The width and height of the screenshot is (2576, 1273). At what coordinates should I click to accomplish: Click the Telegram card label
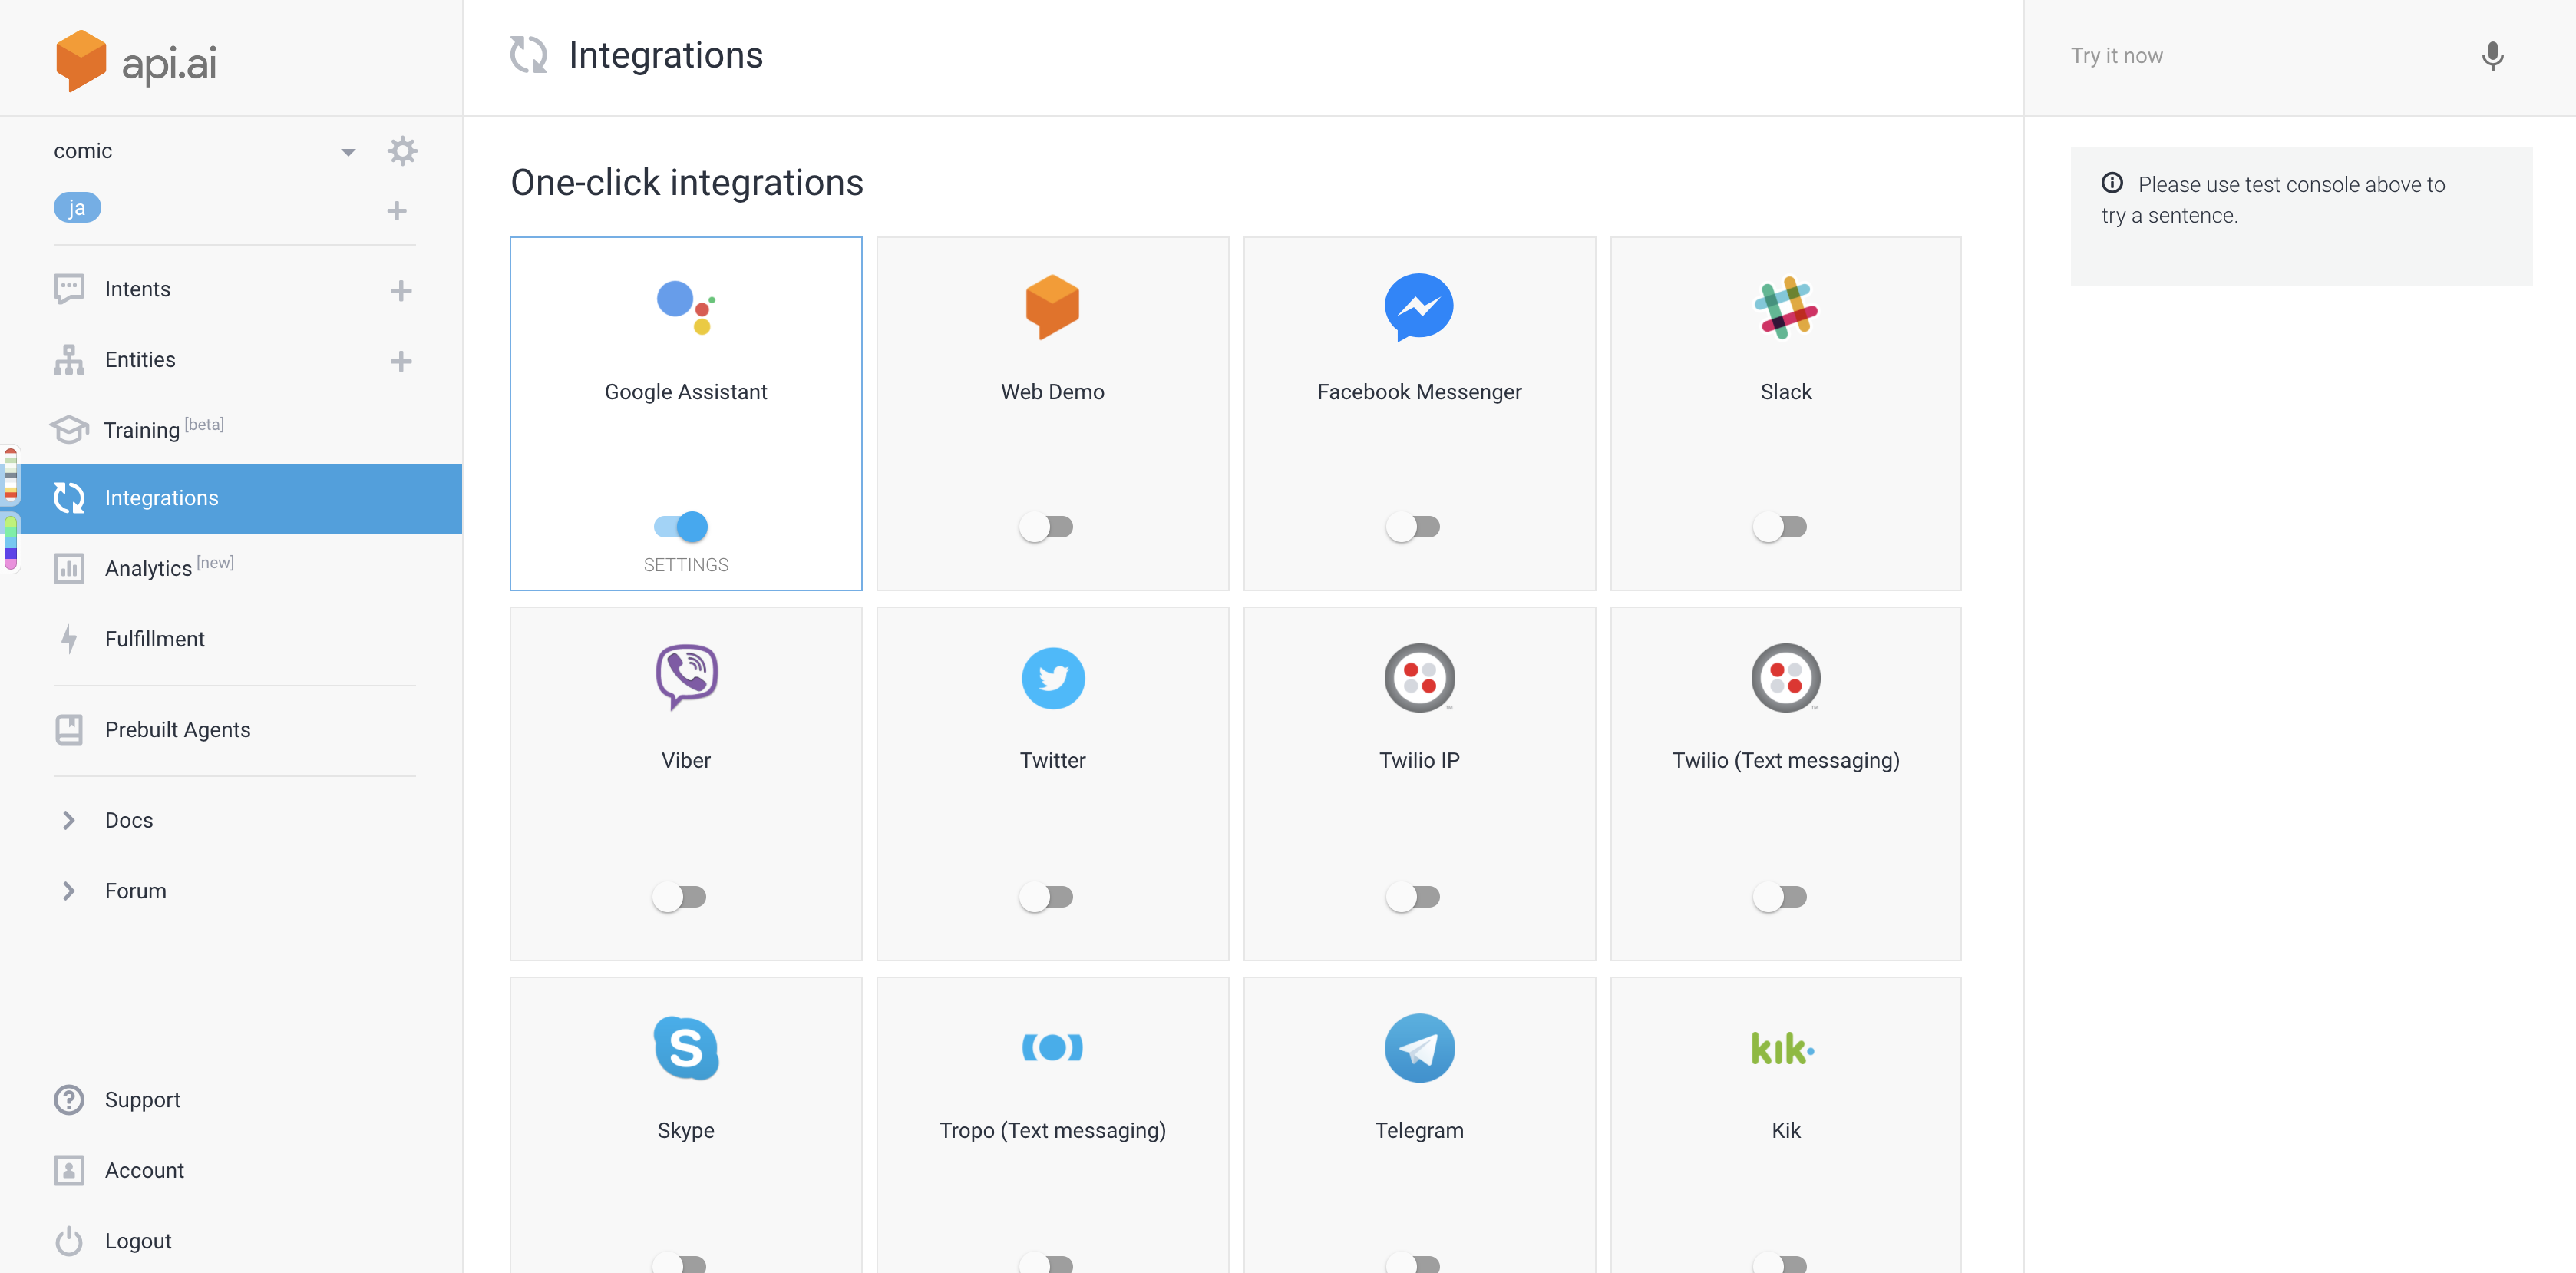click(1418, 1131)
